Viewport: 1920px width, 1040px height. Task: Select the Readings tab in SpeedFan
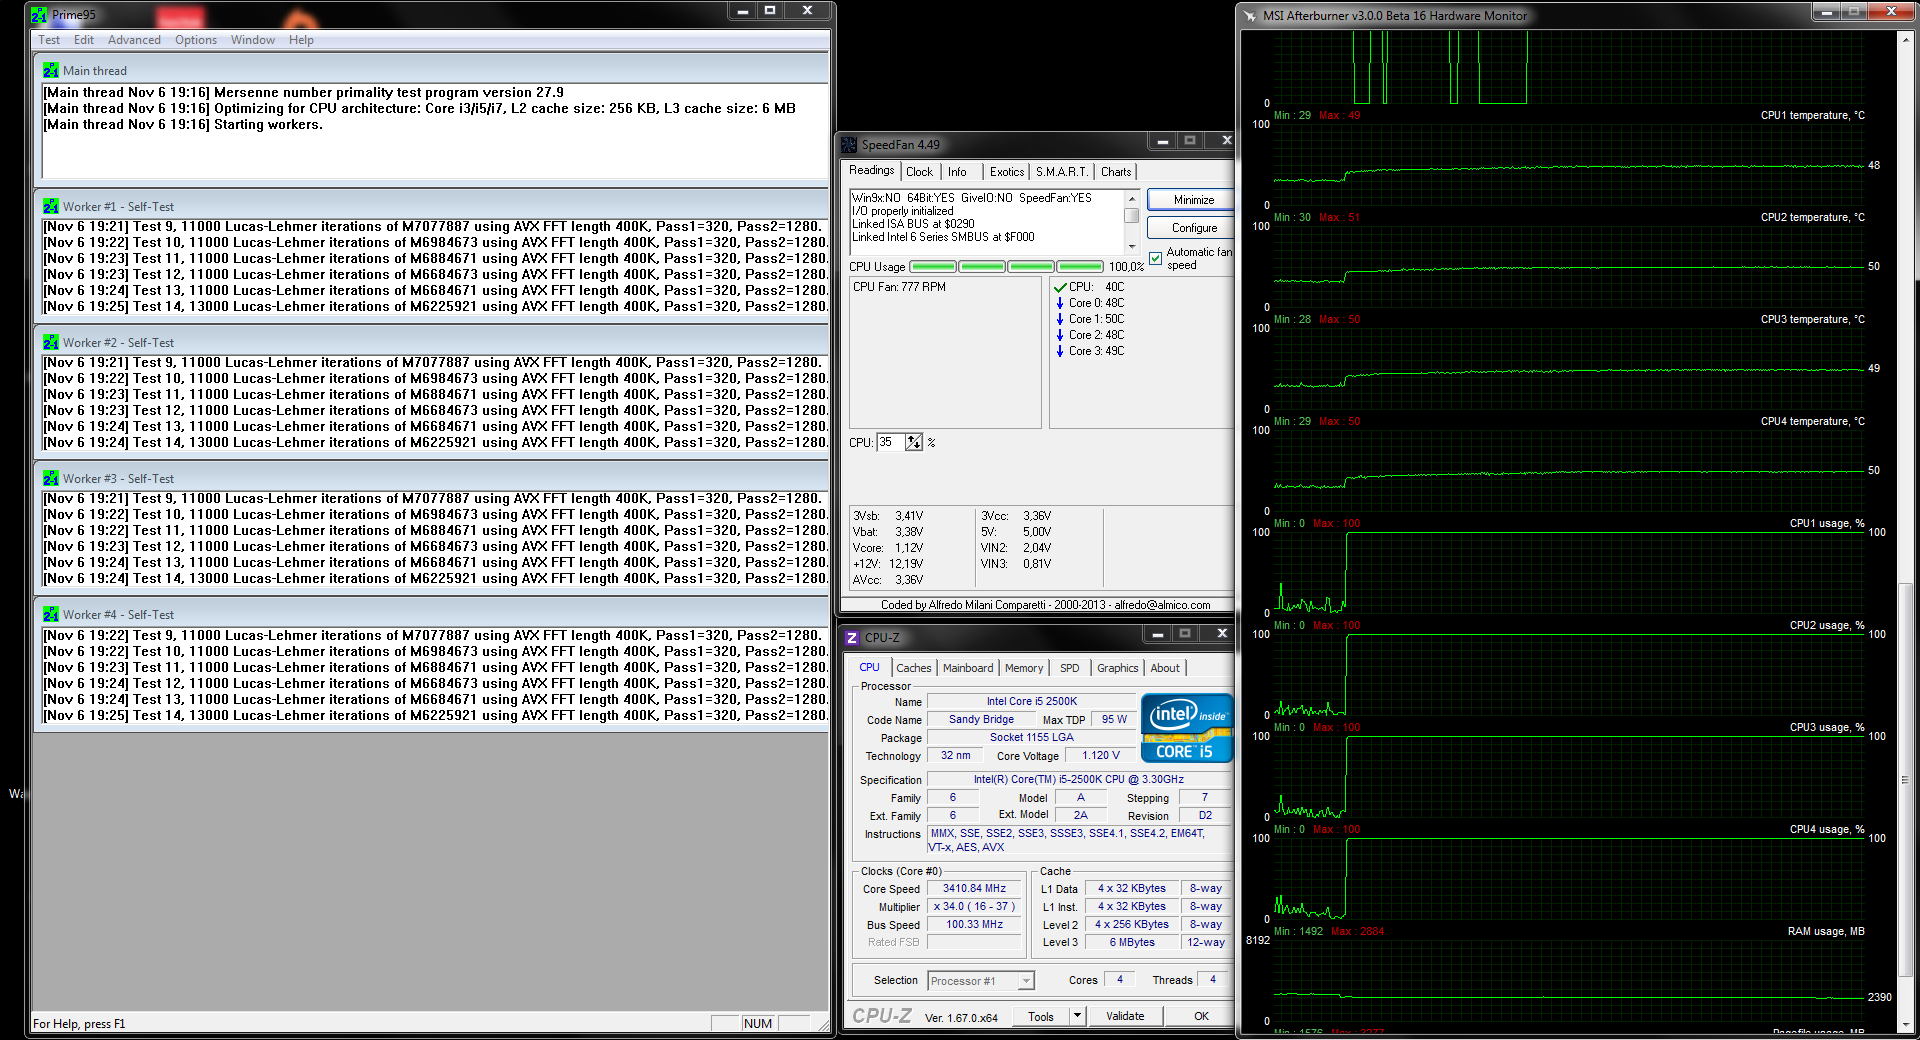click(872, 171)
